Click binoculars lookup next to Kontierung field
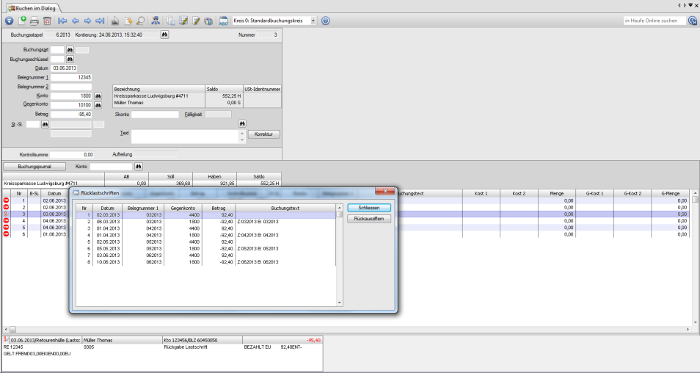Viewport: 700px width, 373px height. tap(165, 35)
